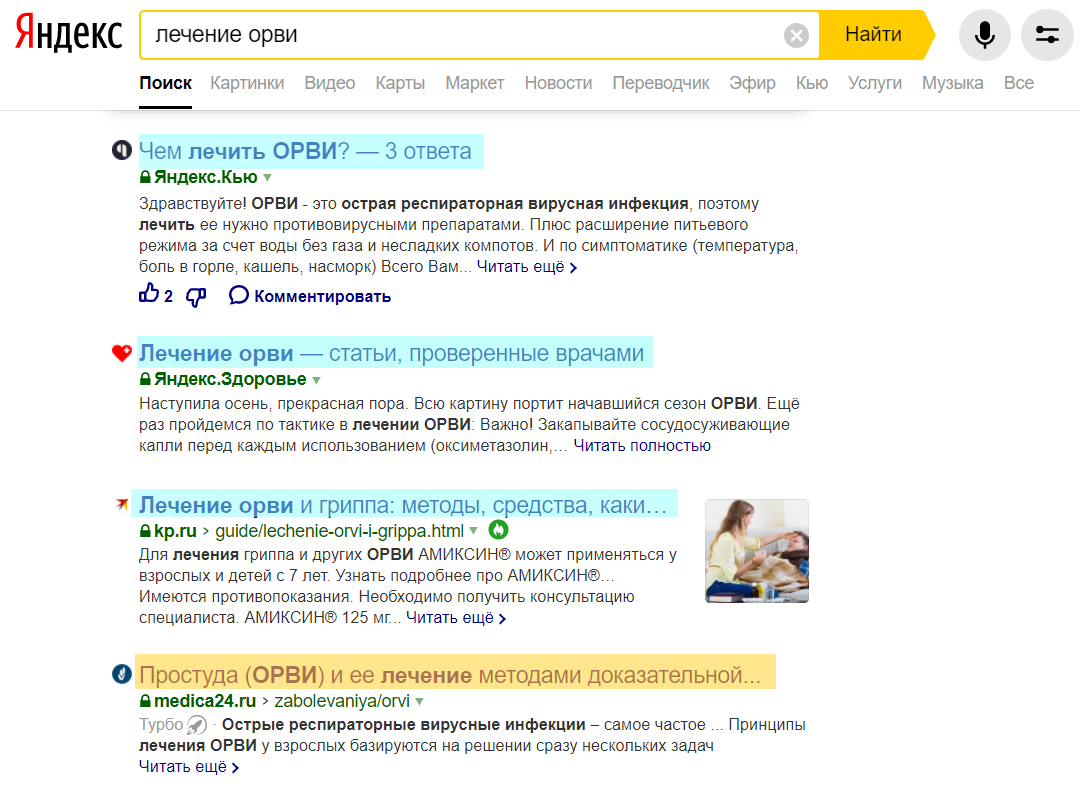Click Читать ещё in the kp.ru snippet
This screenshot has width=1080, height=794.
pos(456,618)
